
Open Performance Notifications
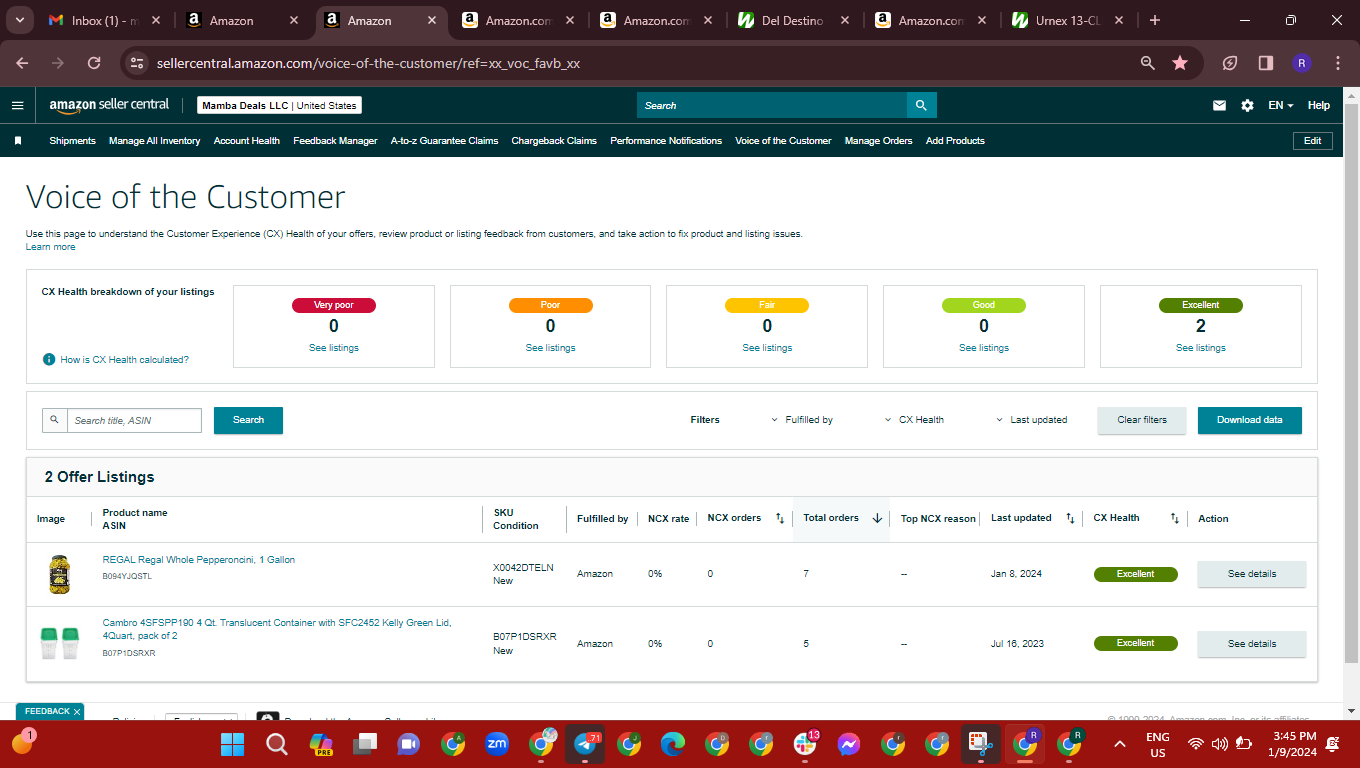pyautogui.click(x=666, y=141)
